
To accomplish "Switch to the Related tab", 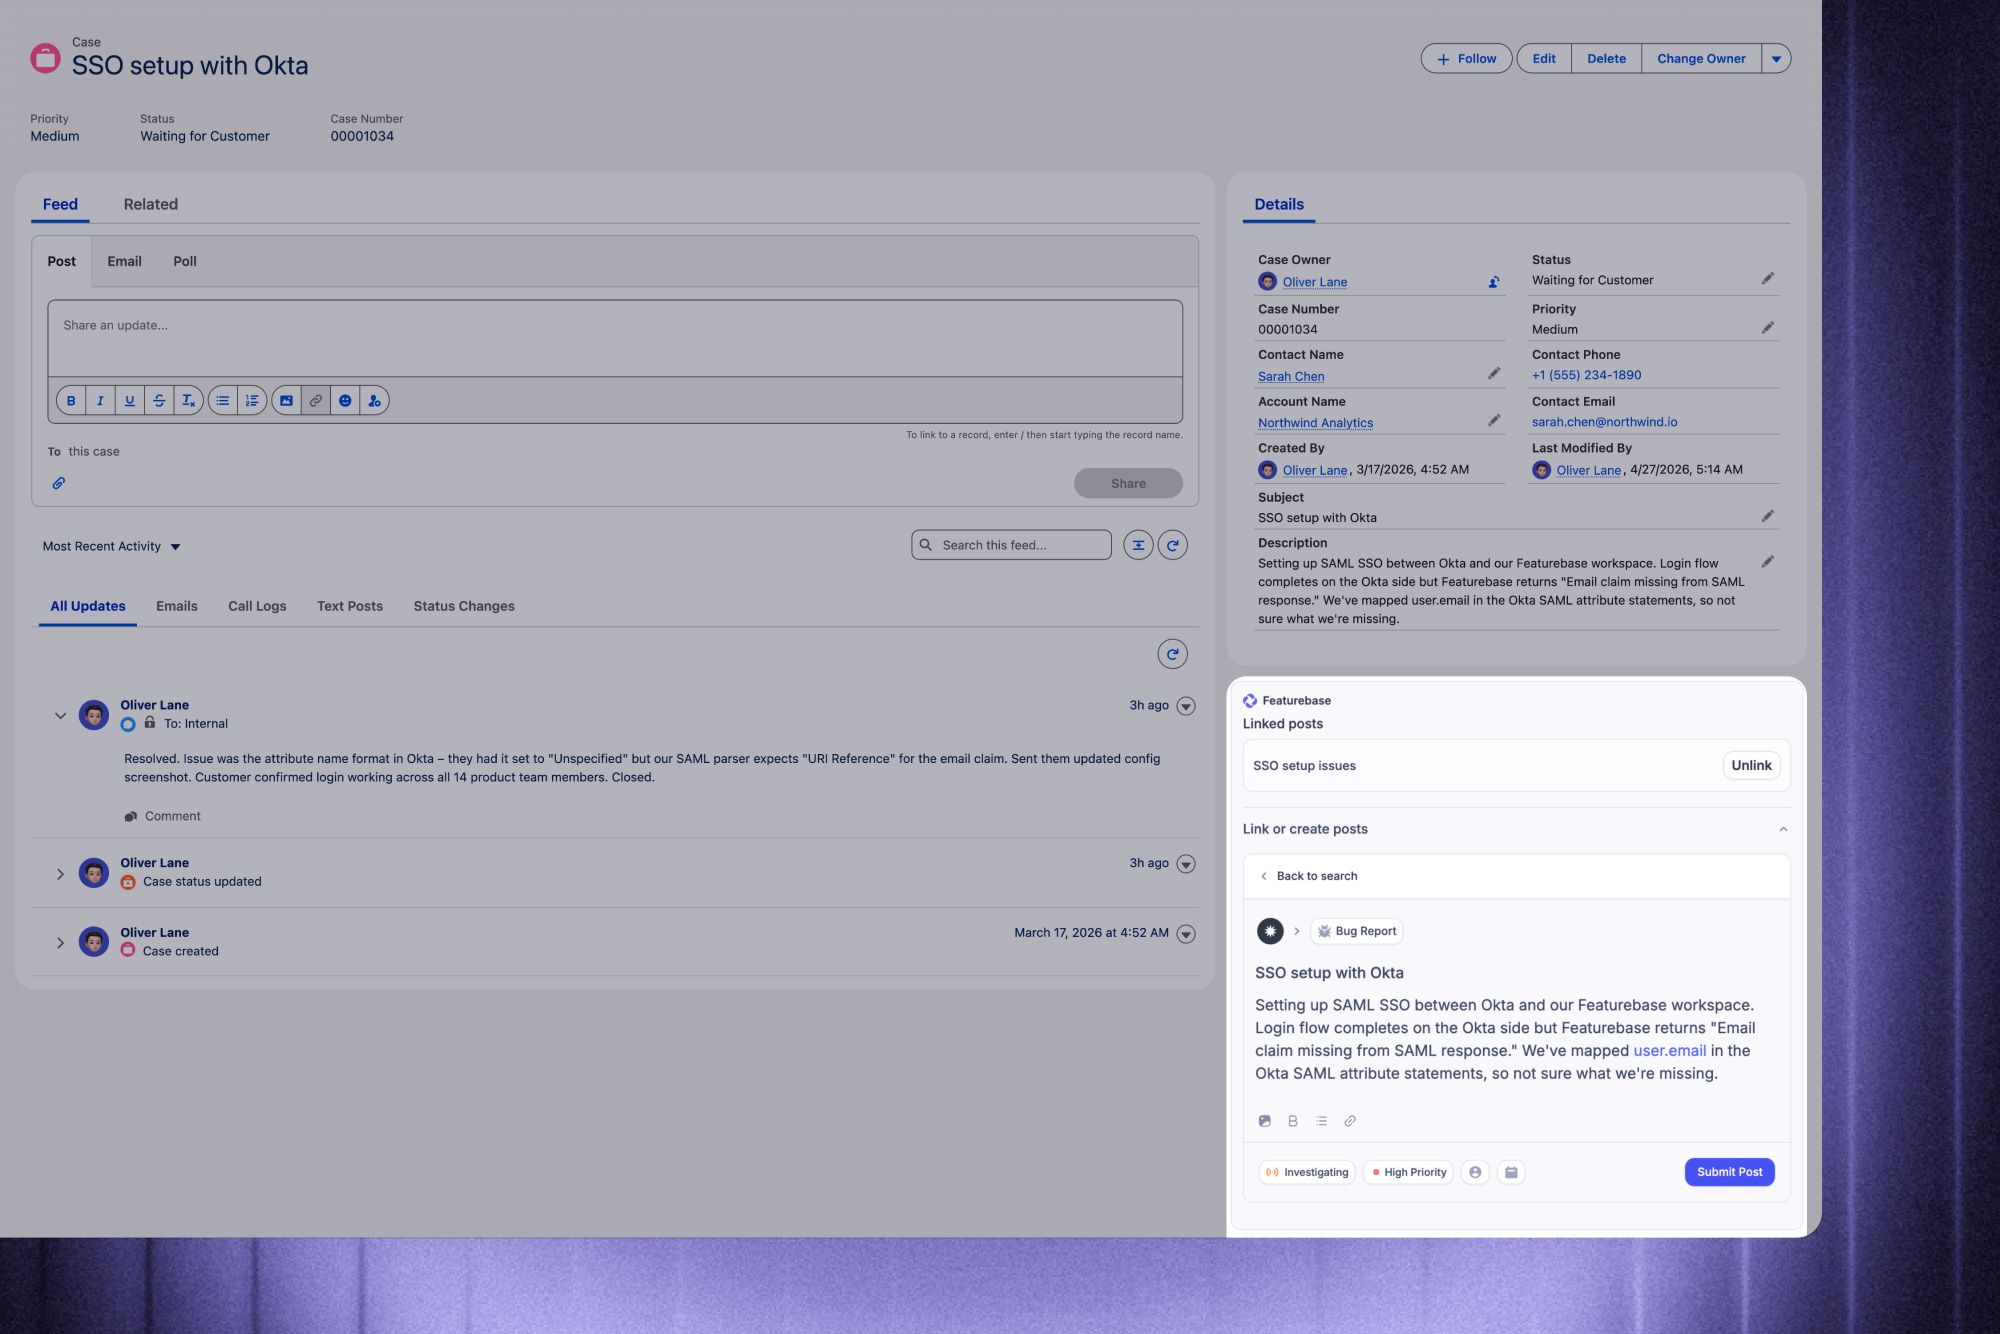I will pyautogui.click(x=151, y=204).
